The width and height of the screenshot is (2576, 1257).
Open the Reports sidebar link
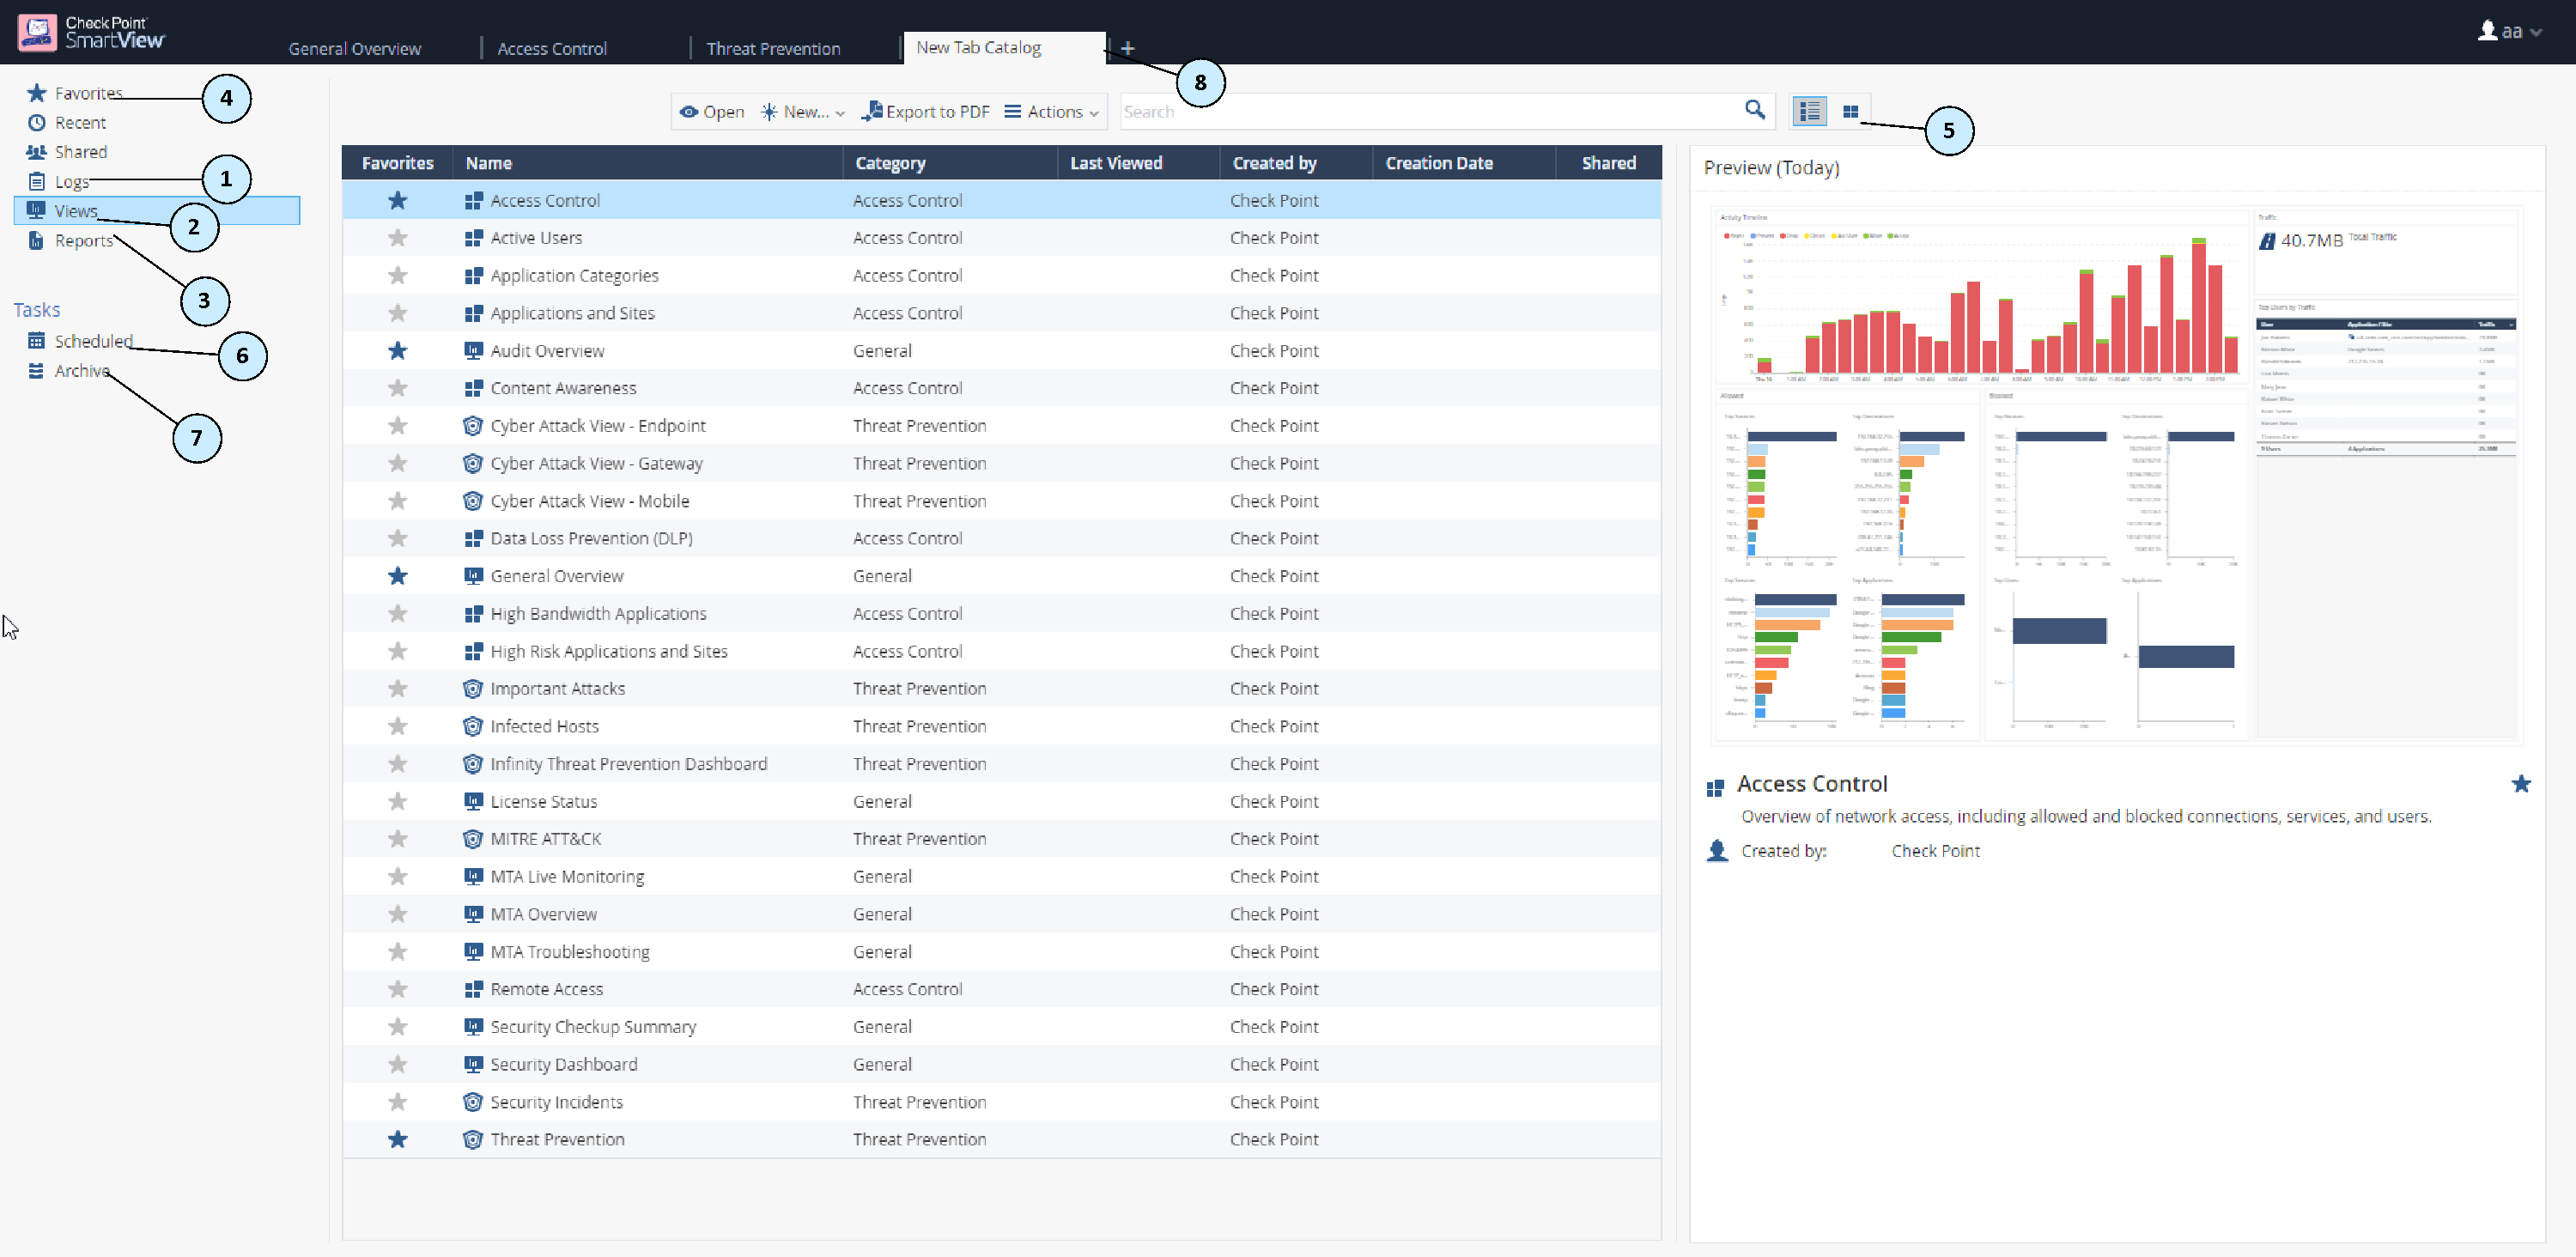point(84,241)
